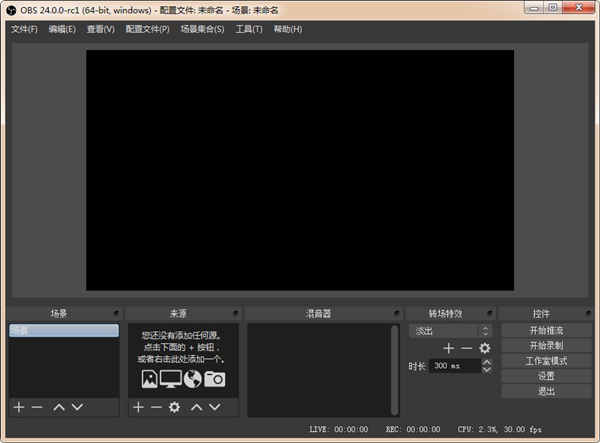Image resolution: width=600 pixels, height=443 pixels.
Task: Open source properties with the gear icon
Action: tap(174, 407)
